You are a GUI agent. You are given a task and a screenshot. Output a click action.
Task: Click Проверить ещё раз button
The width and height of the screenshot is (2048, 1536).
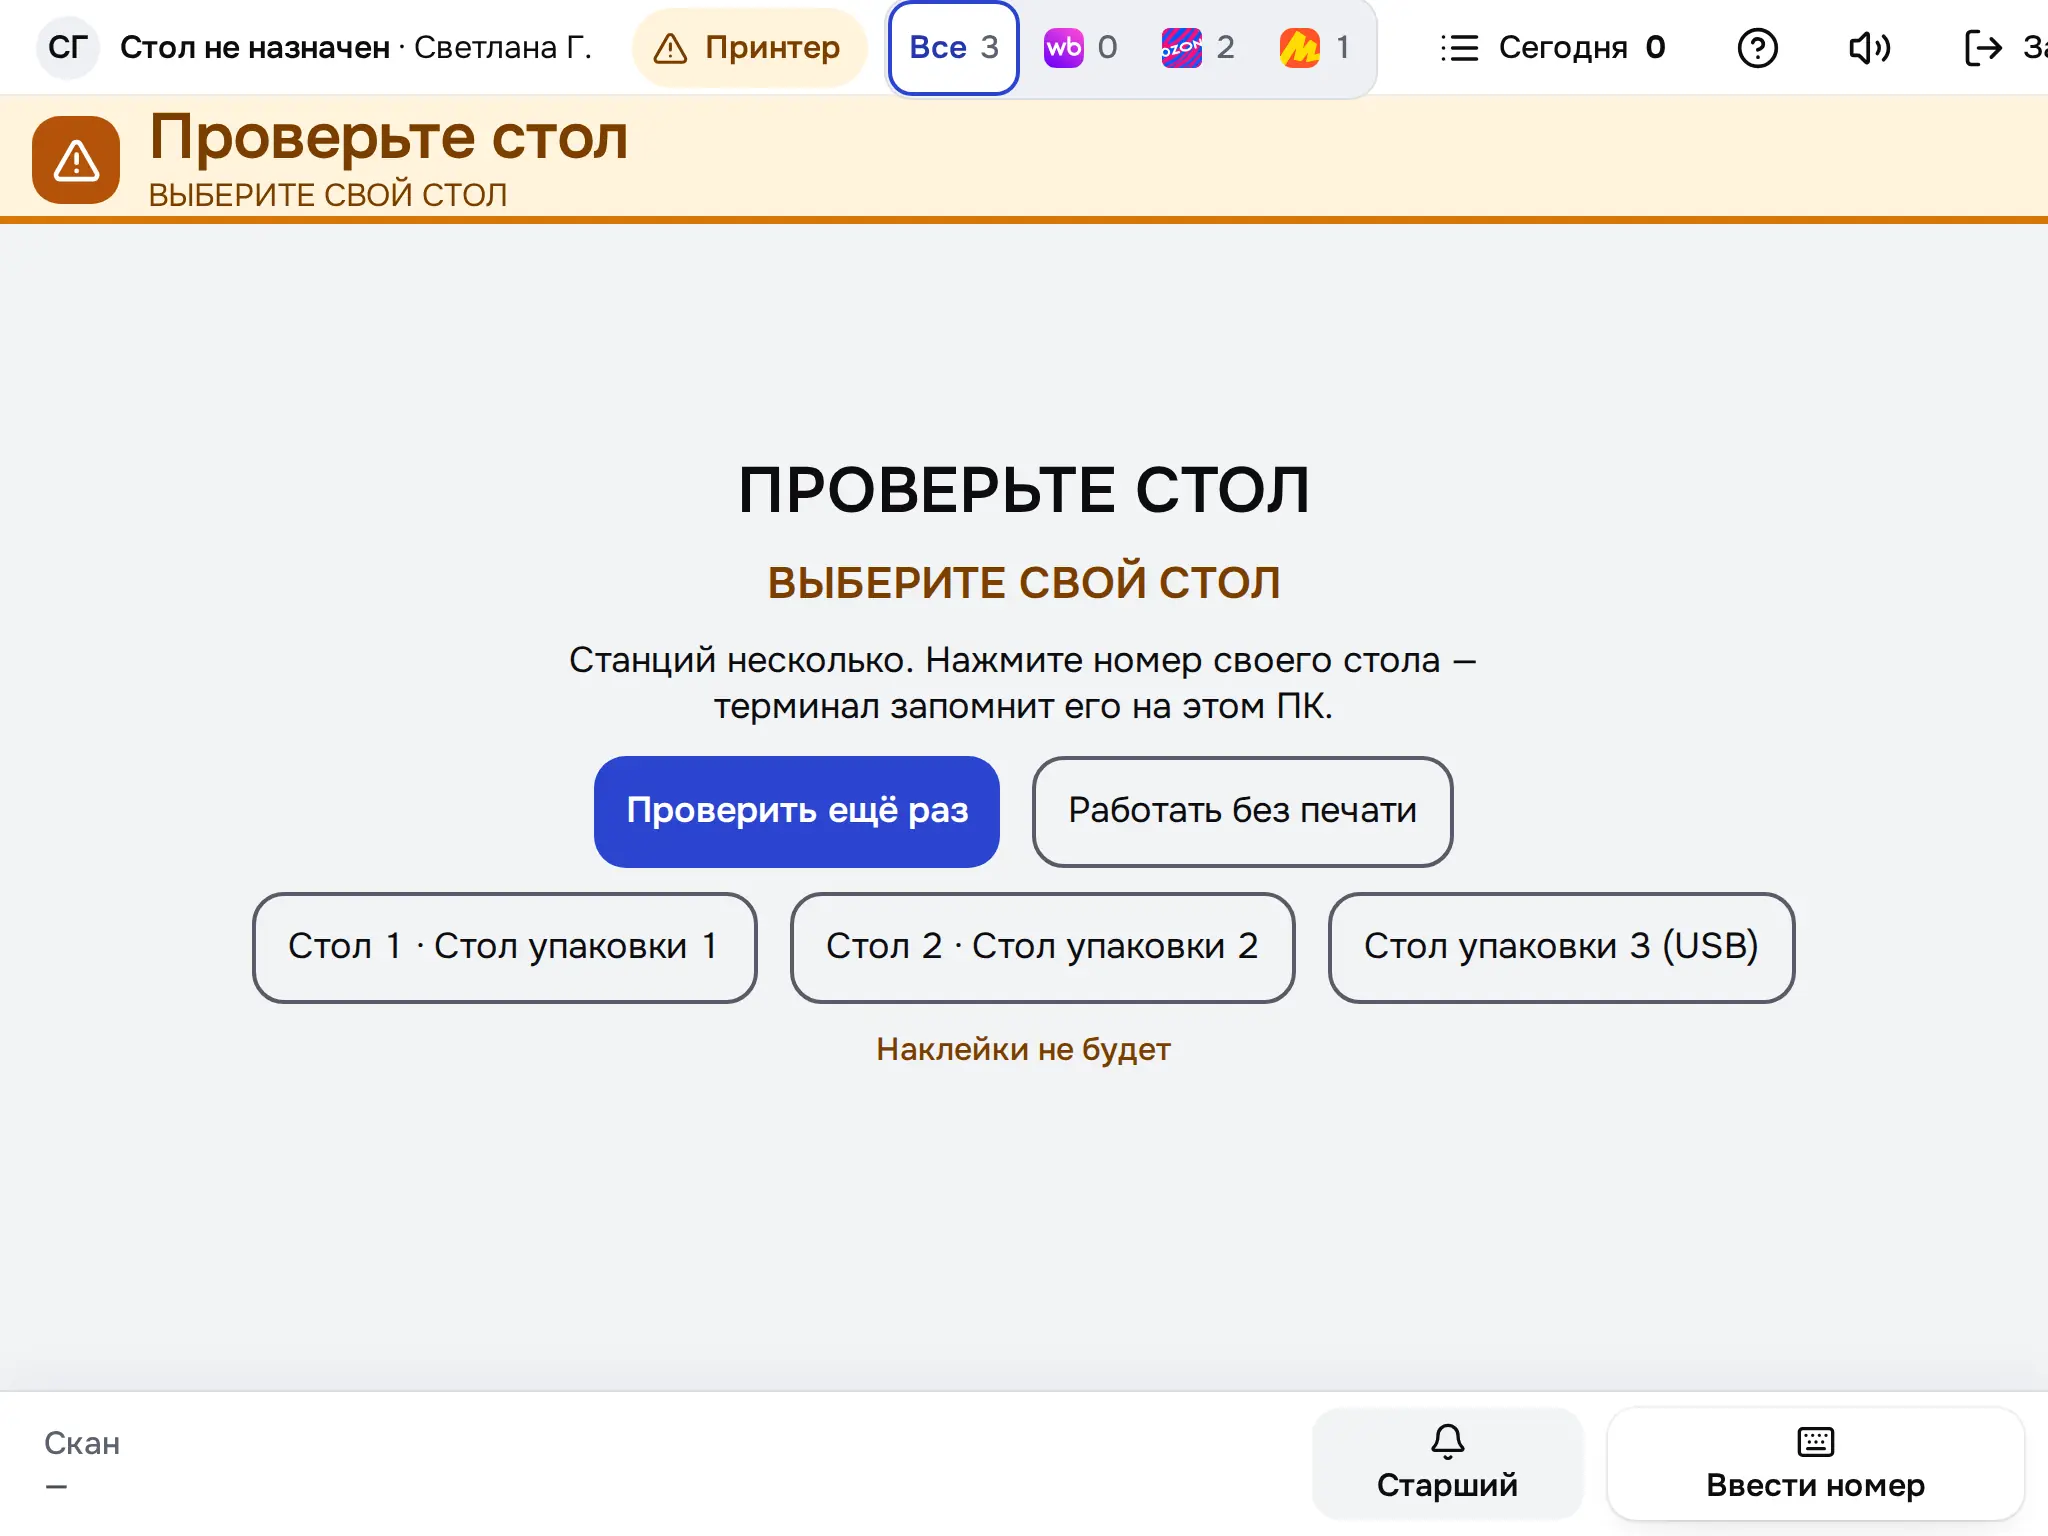coord(797,811)
